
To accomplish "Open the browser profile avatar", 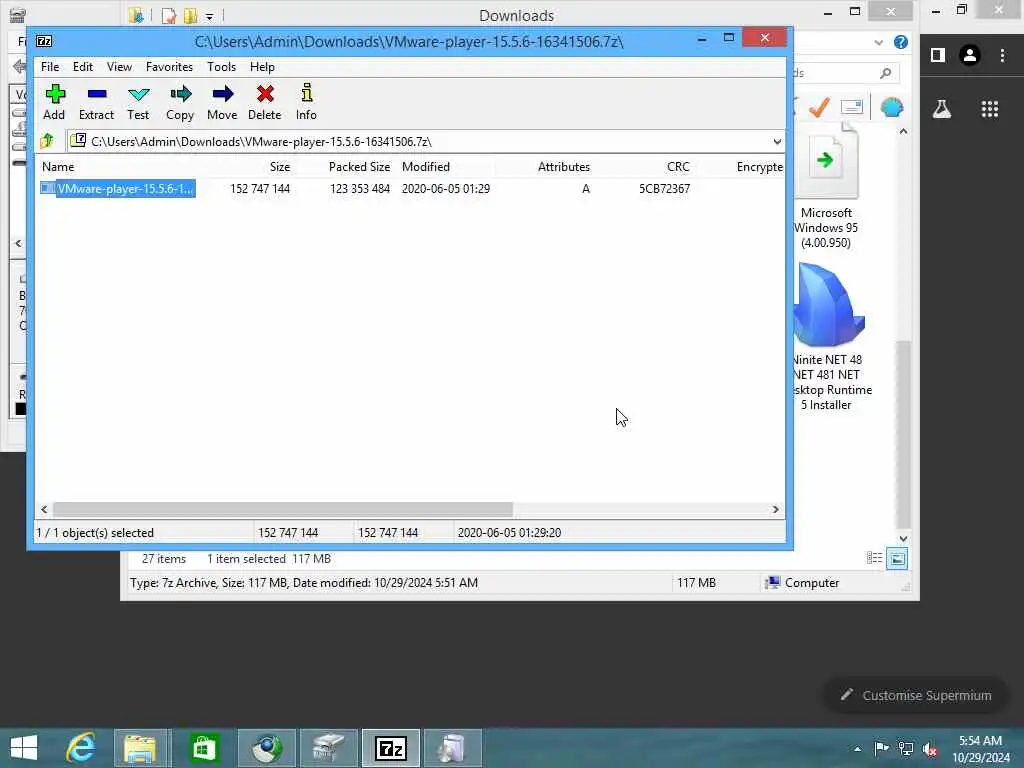I will (x=970, y=56).
